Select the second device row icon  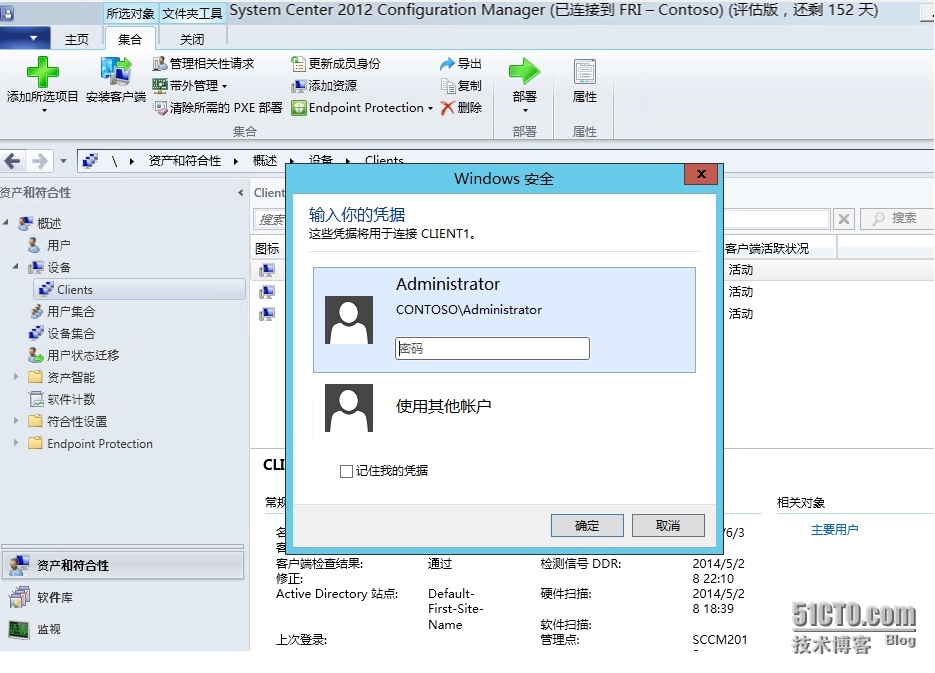(267, 292)
